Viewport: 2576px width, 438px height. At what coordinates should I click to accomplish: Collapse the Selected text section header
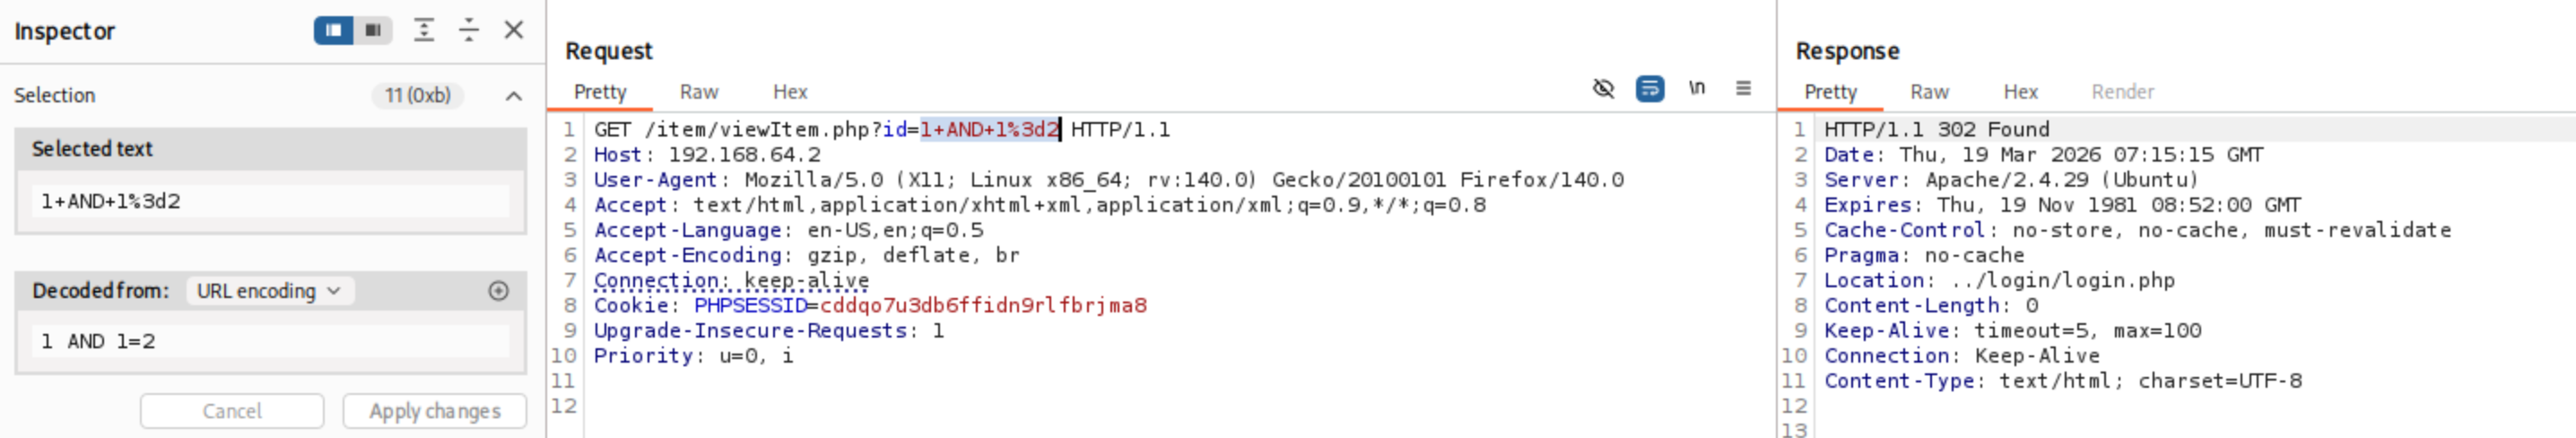(x=270, y=149)
